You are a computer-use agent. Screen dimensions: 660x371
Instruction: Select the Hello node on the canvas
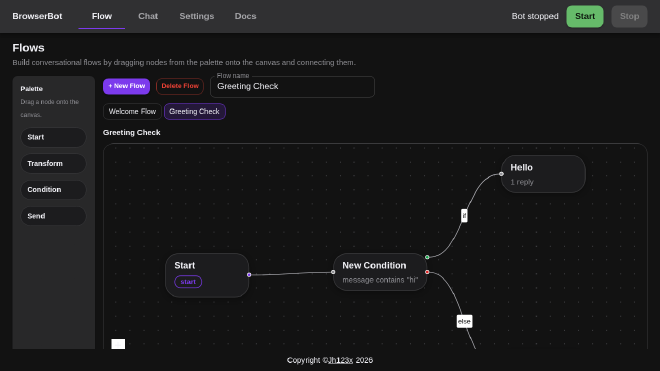coord(543,174)
